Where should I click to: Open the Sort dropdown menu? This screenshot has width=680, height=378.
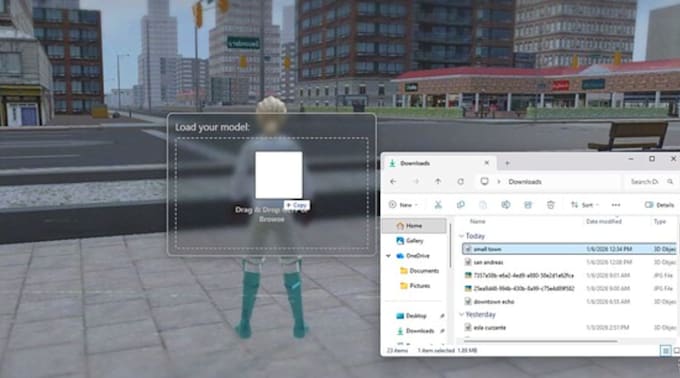point(585,205)
